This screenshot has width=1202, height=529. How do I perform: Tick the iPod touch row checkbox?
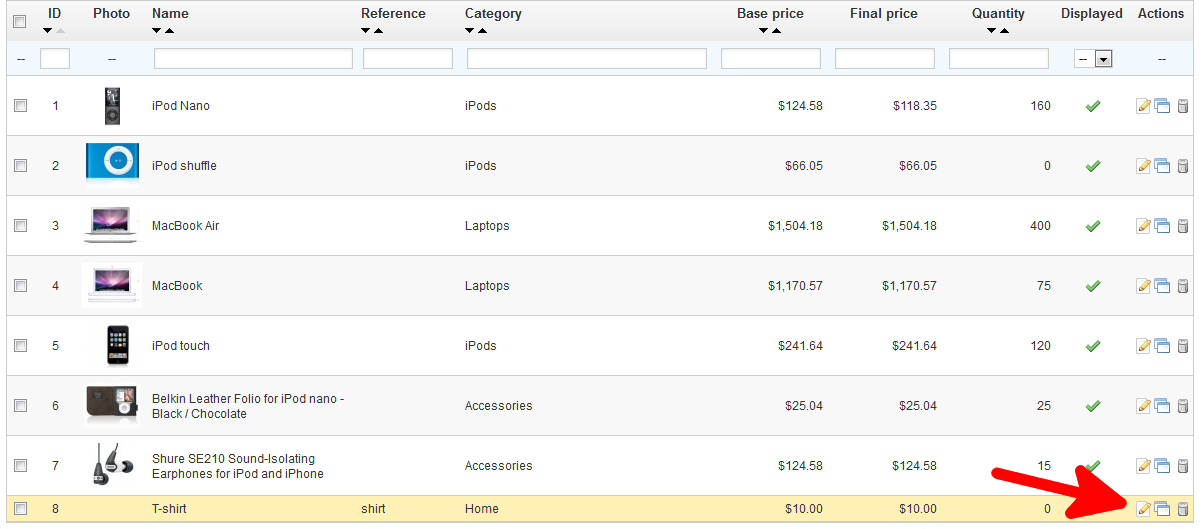coord(20,346)
